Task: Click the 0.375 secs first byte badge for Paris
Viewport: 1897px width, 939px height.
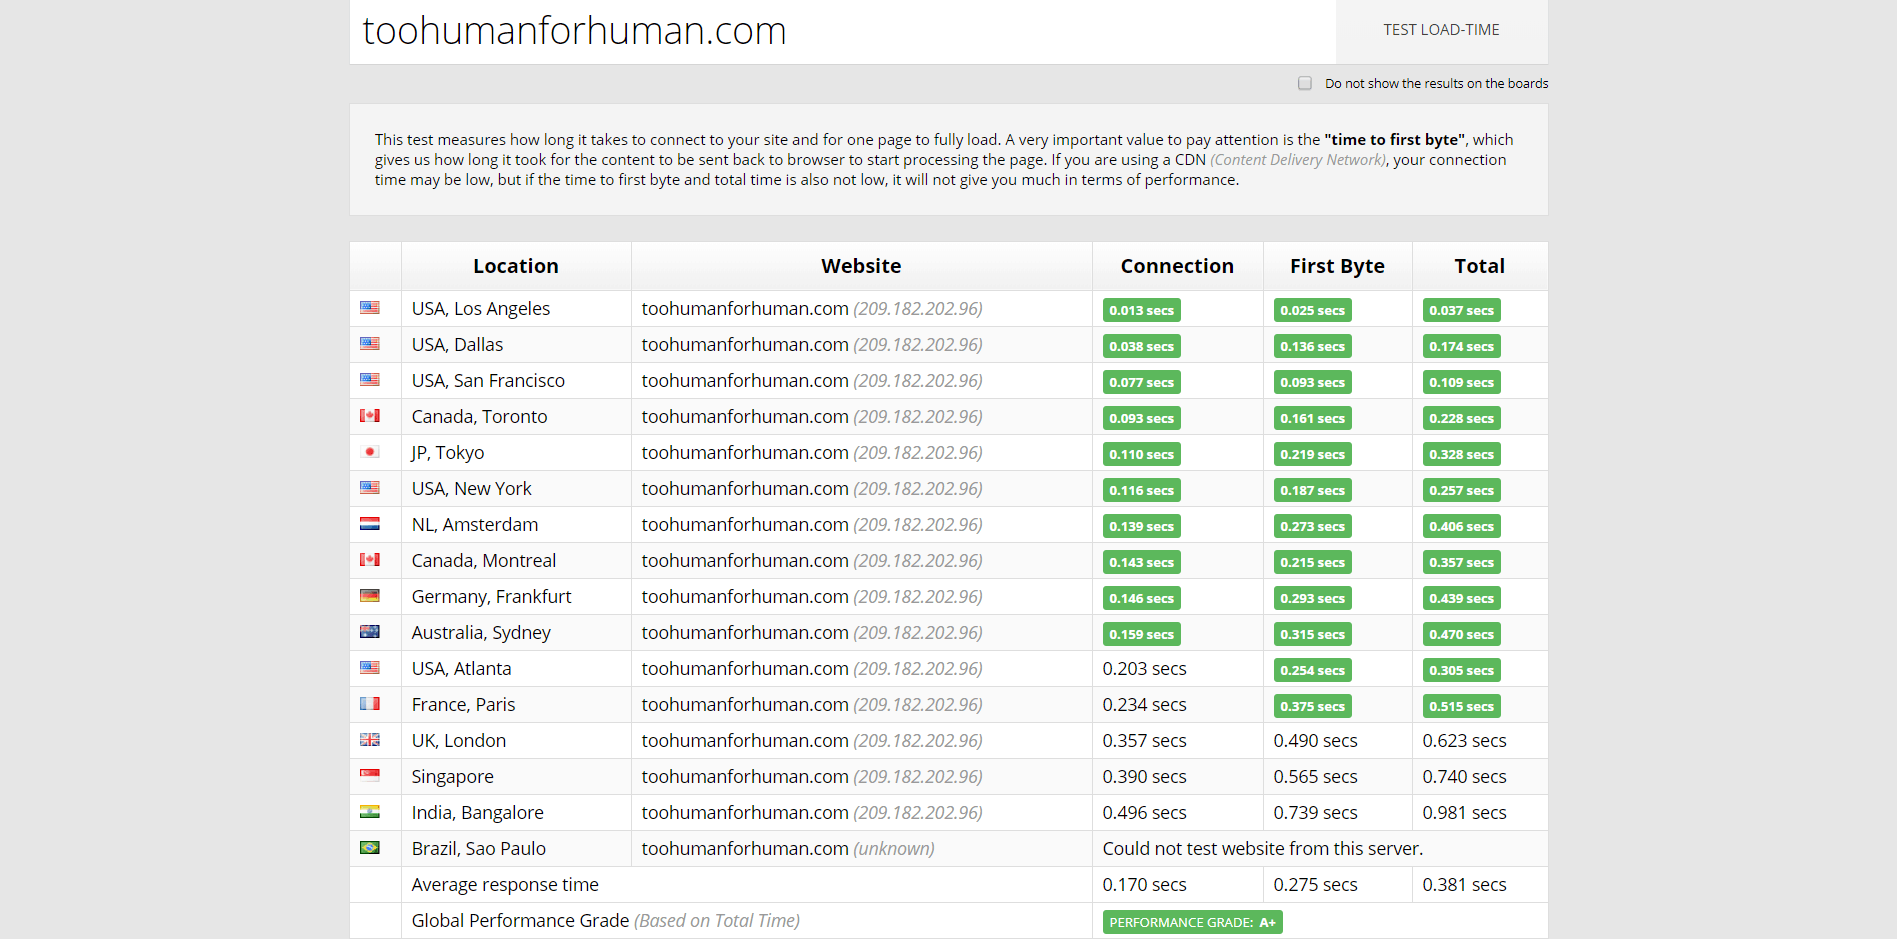Action: [1312, 706]
